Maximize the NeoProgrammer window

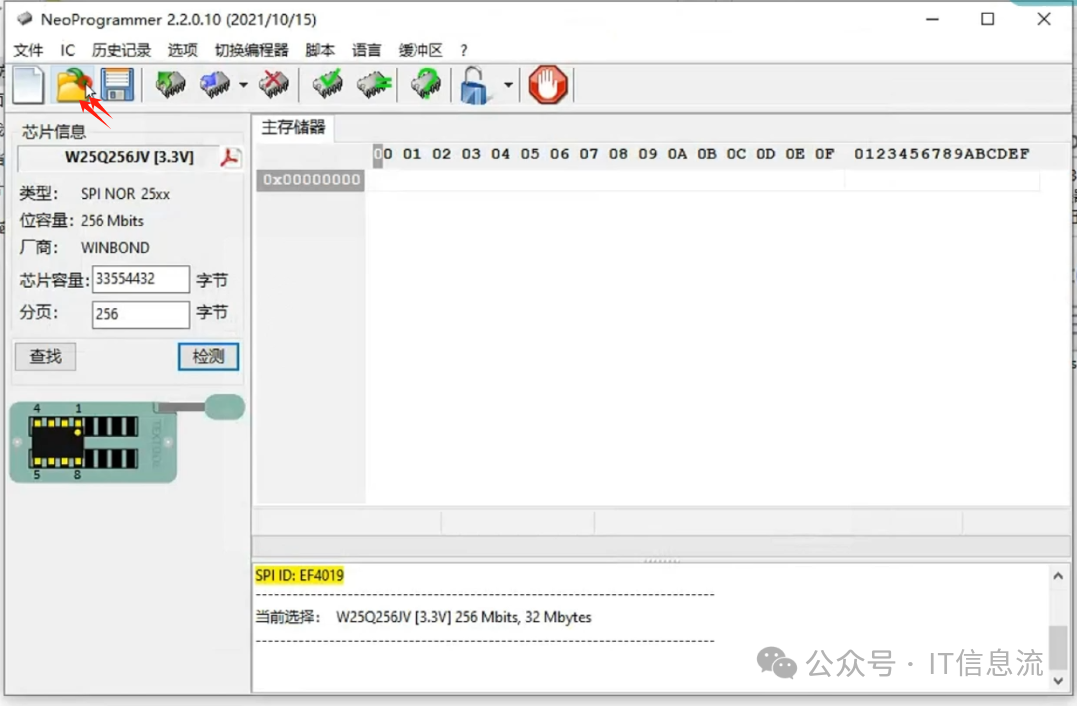tap(988, 19)
